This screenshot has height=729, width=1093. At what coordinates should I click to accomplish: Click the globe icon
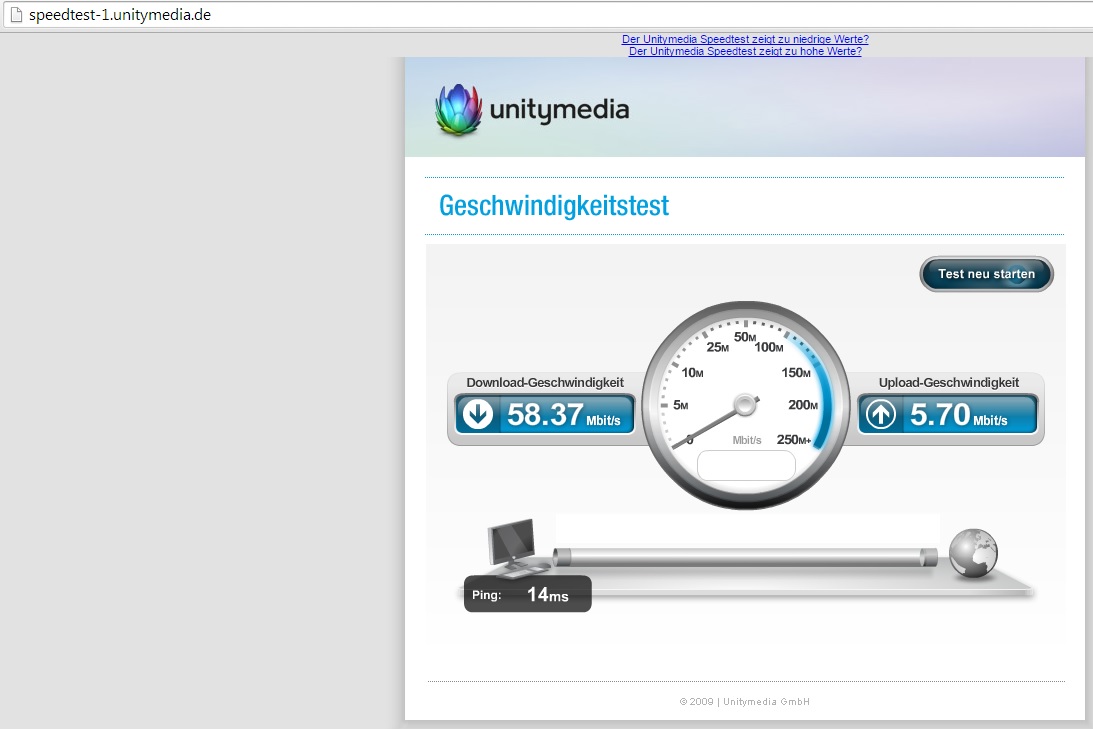tap(973, 553)
